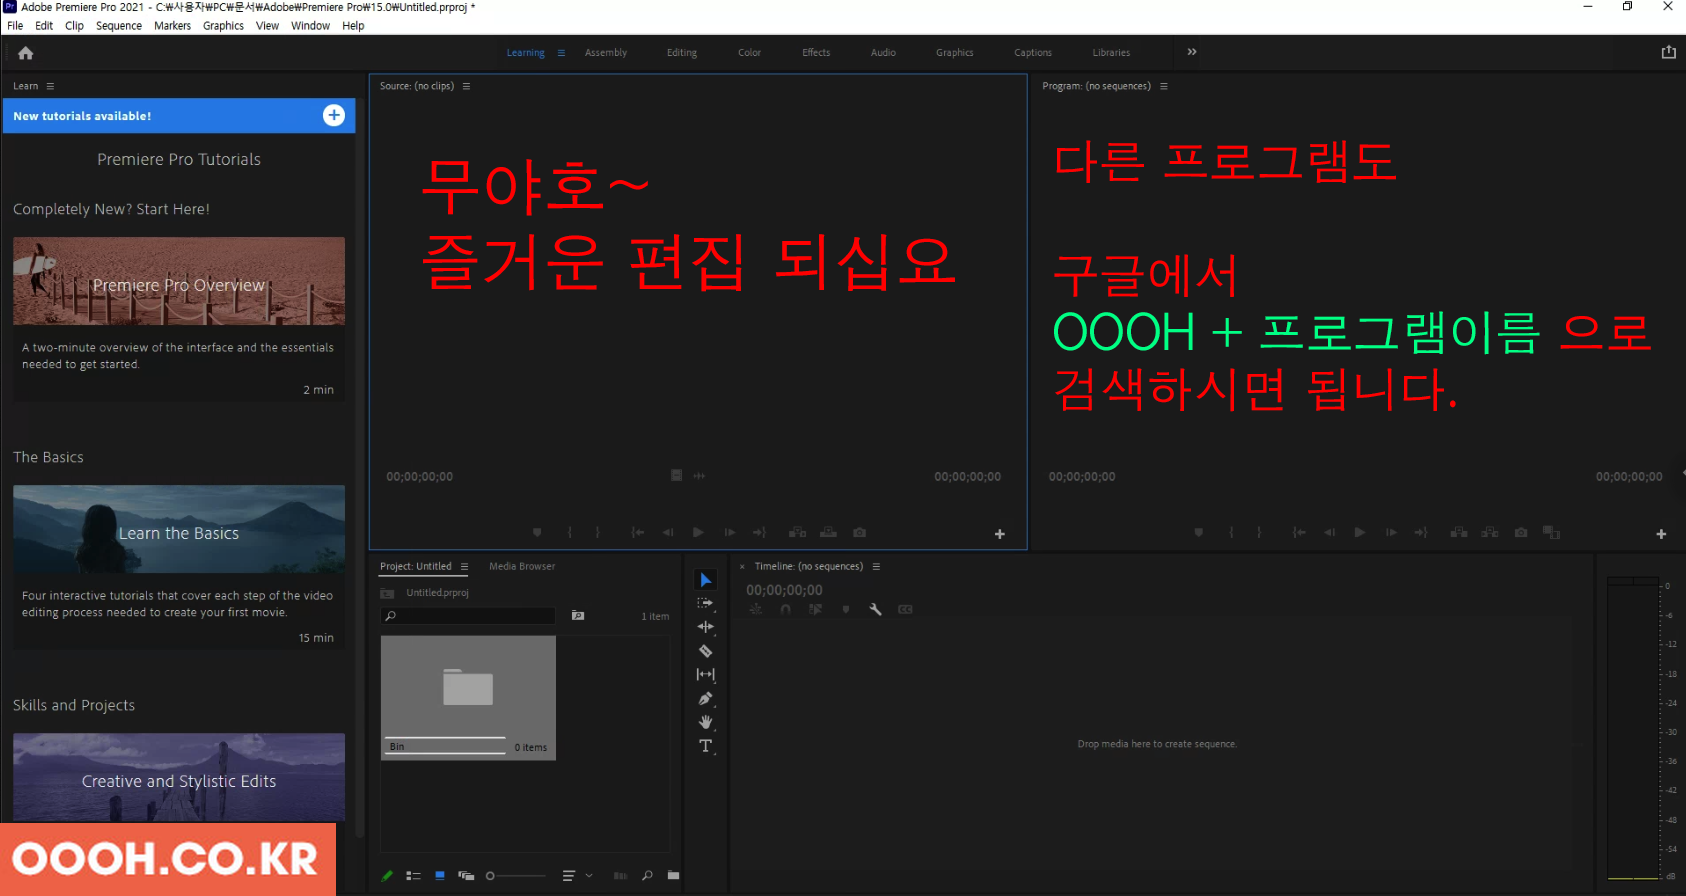Click the Drag Audio Only waveform icon
This screenshot has width=1686, height=896.
tap(699, 475)
